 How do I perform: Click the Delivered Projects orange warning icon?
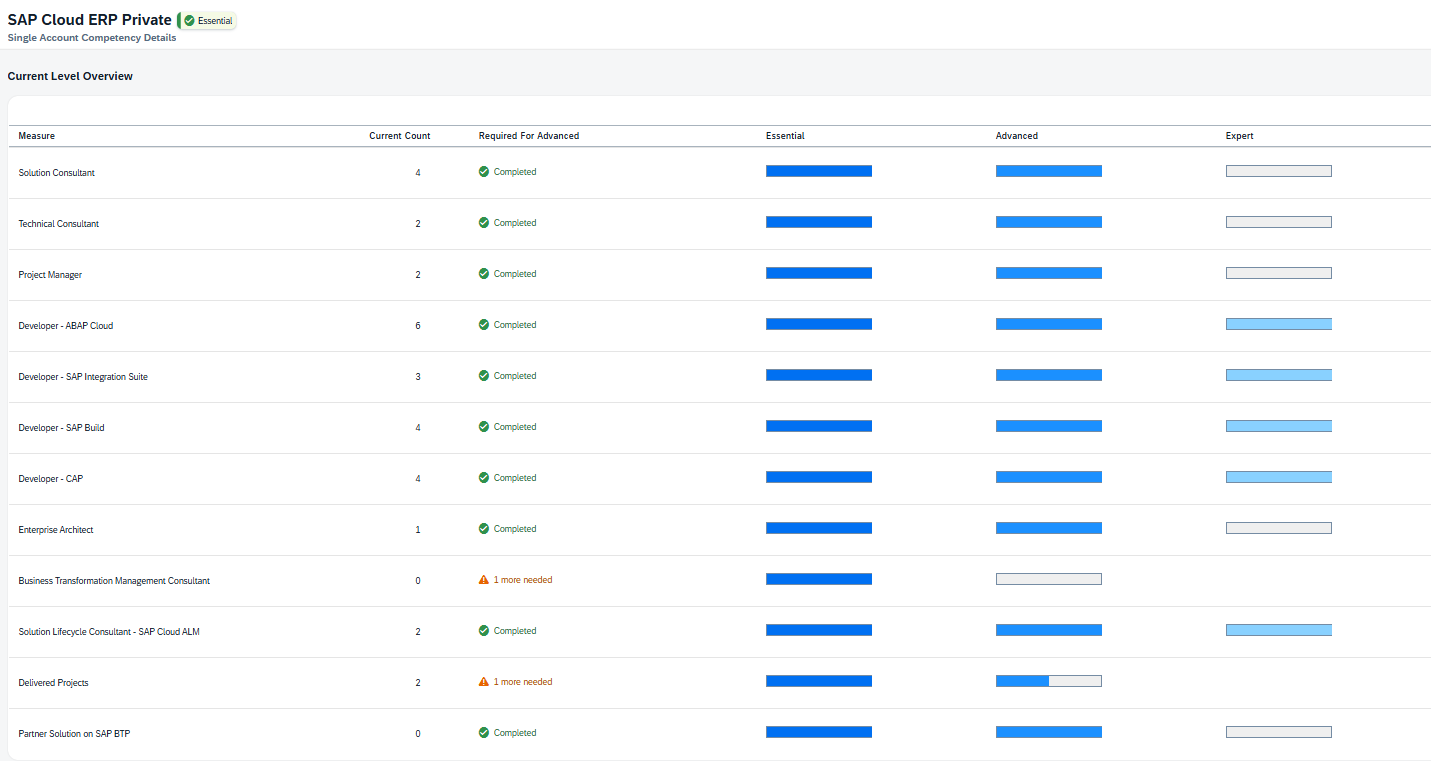(484, 682)
